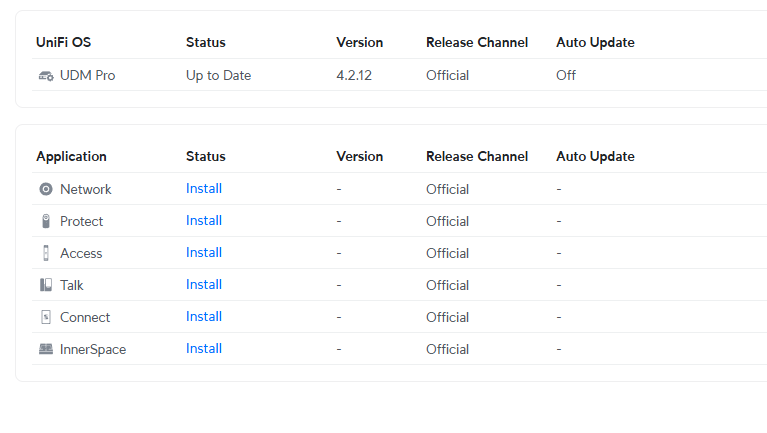Click the Network application icon
The width and height of the screenshot is (767, 433).
(x=46, y=189)
